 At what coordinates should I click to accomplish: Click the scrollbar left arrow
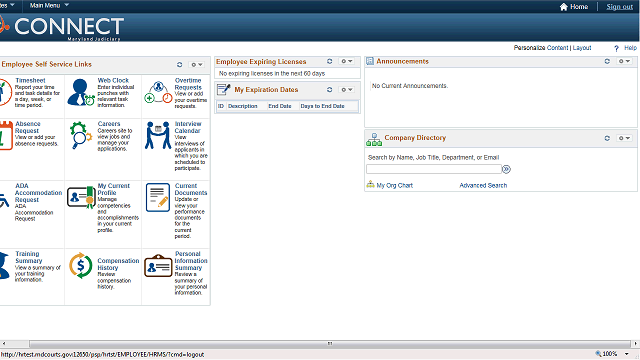tap(4, 344)
